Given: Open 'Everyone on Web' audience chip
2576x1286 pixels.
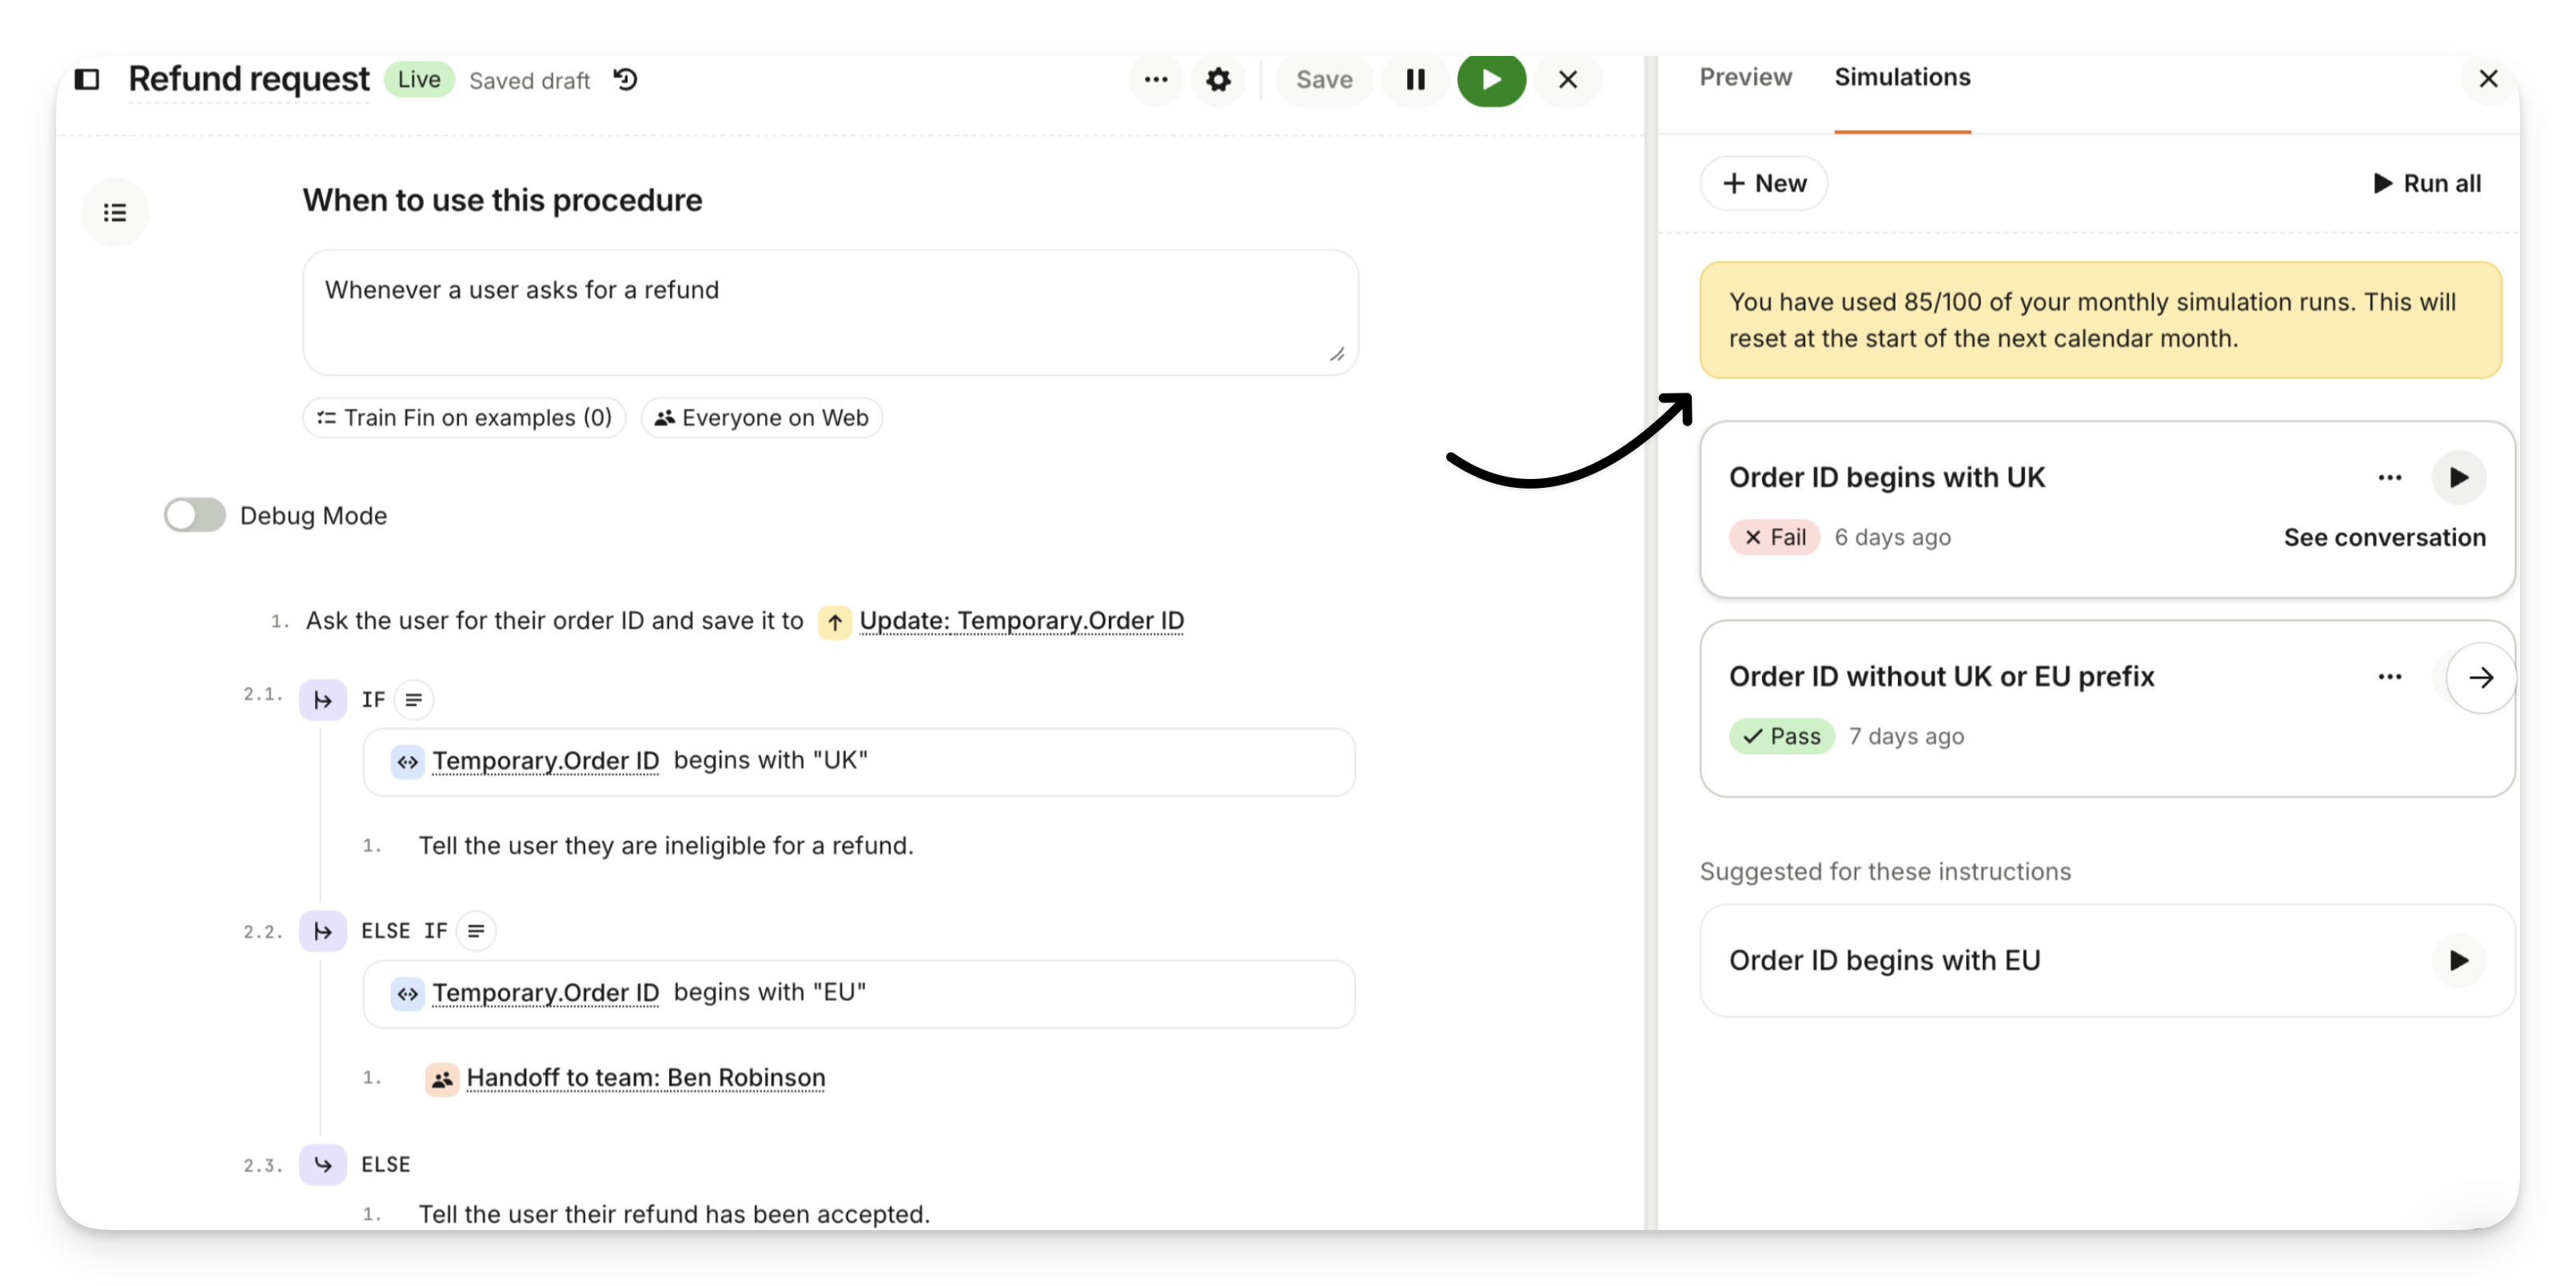Looking at the screenshot, I should click(x=761, y=418).
